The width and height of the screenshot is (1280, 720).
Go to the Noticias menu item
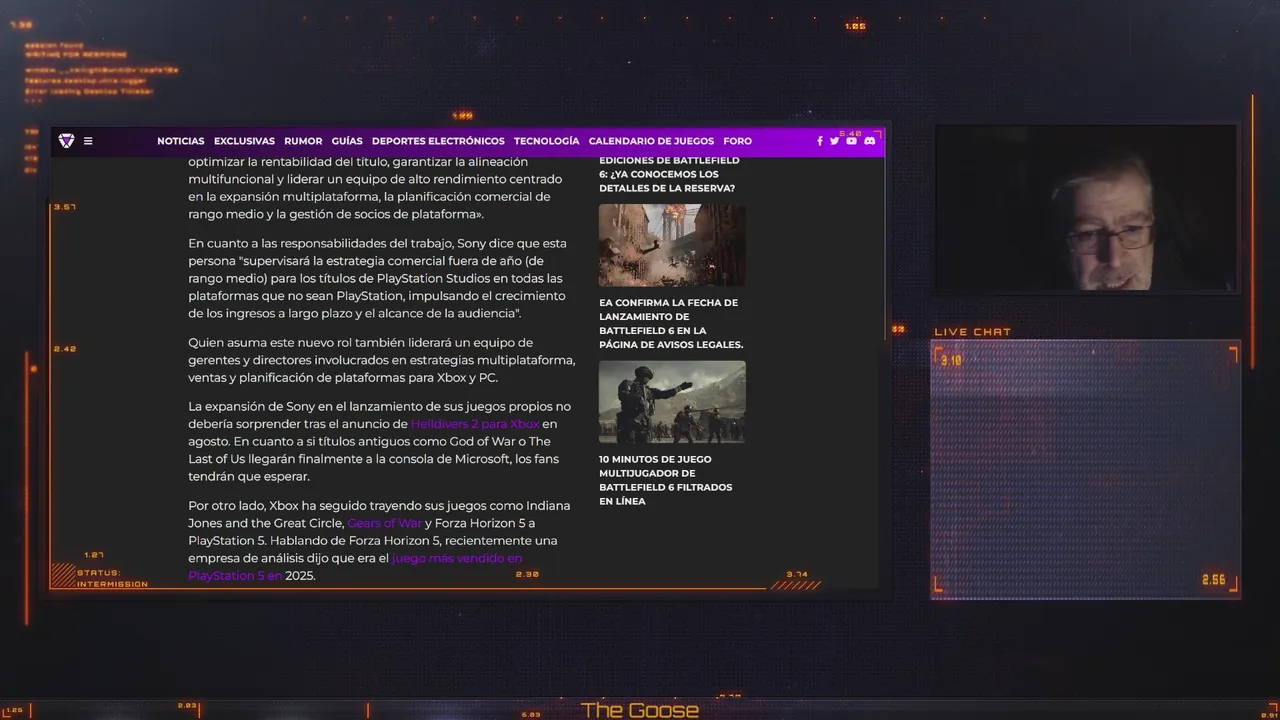coord(181,141)
